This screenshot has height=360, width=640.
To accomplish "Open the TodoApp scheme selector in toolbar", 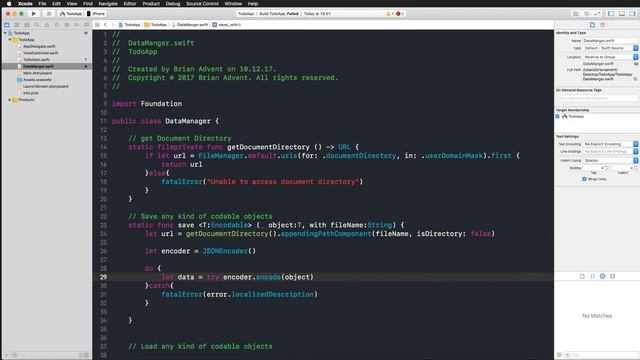I will coord(71,13).
